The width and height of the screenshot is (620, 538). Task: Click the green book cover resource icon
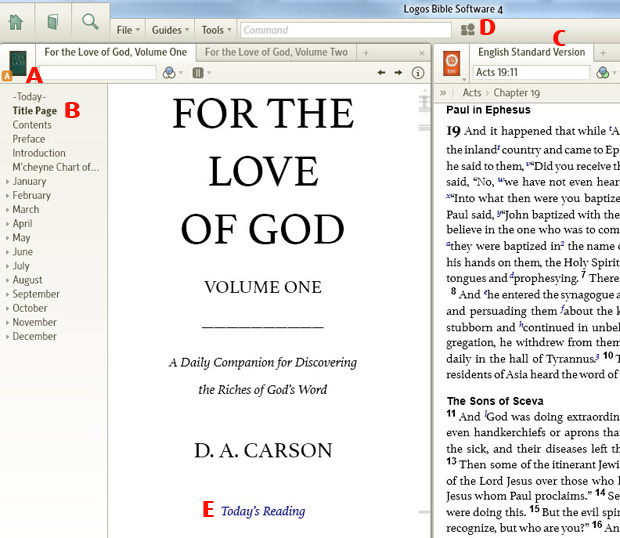click(x=18, y=64)
